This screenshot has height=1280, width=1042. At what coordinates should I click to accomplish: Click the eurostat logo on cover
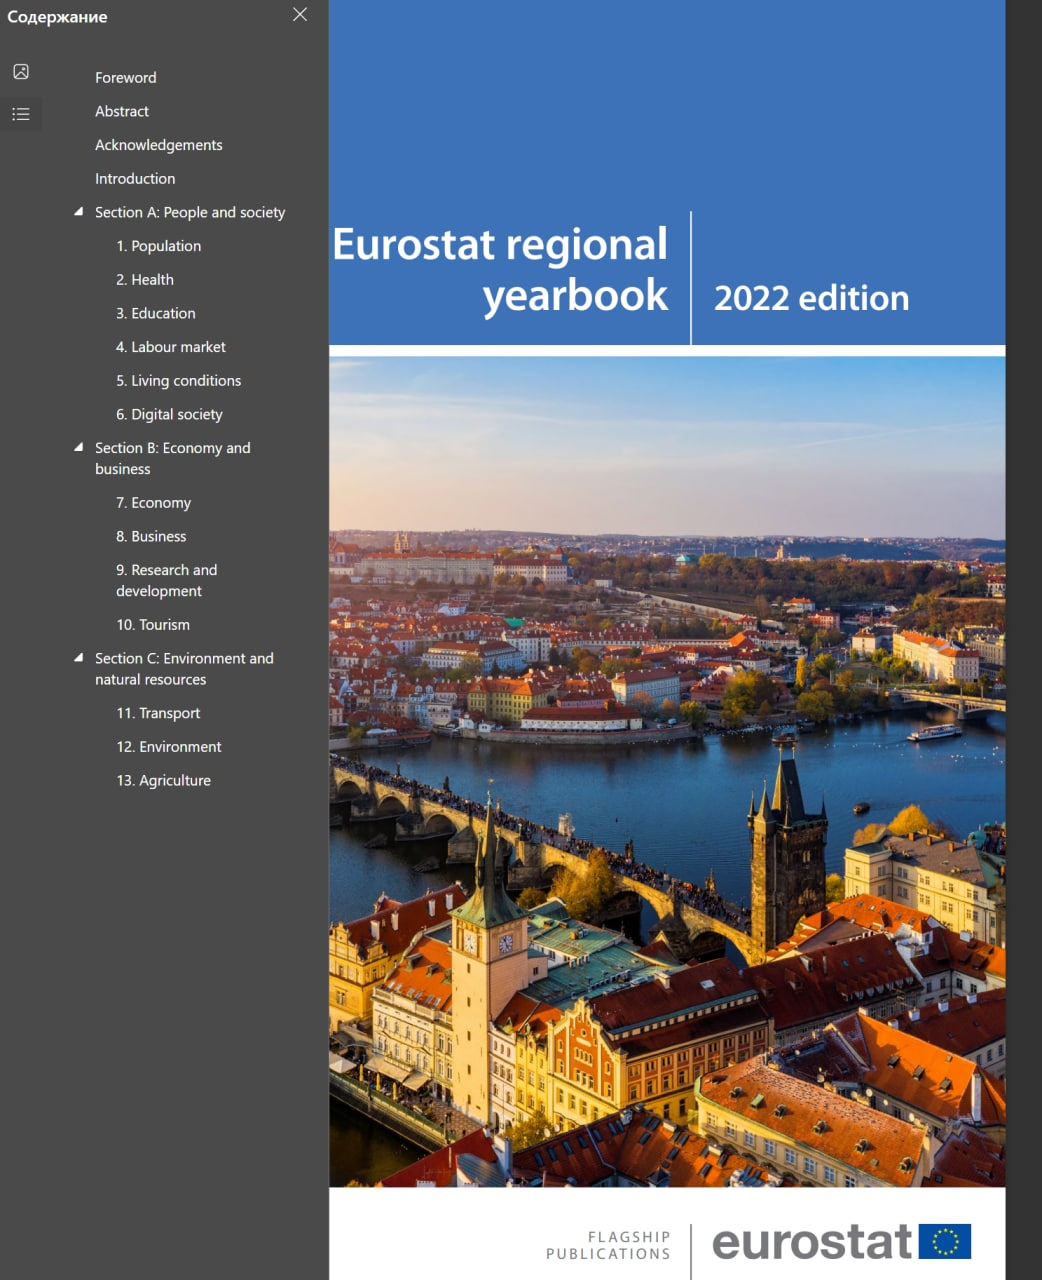pyautogui.click(x=841, y=1242)
